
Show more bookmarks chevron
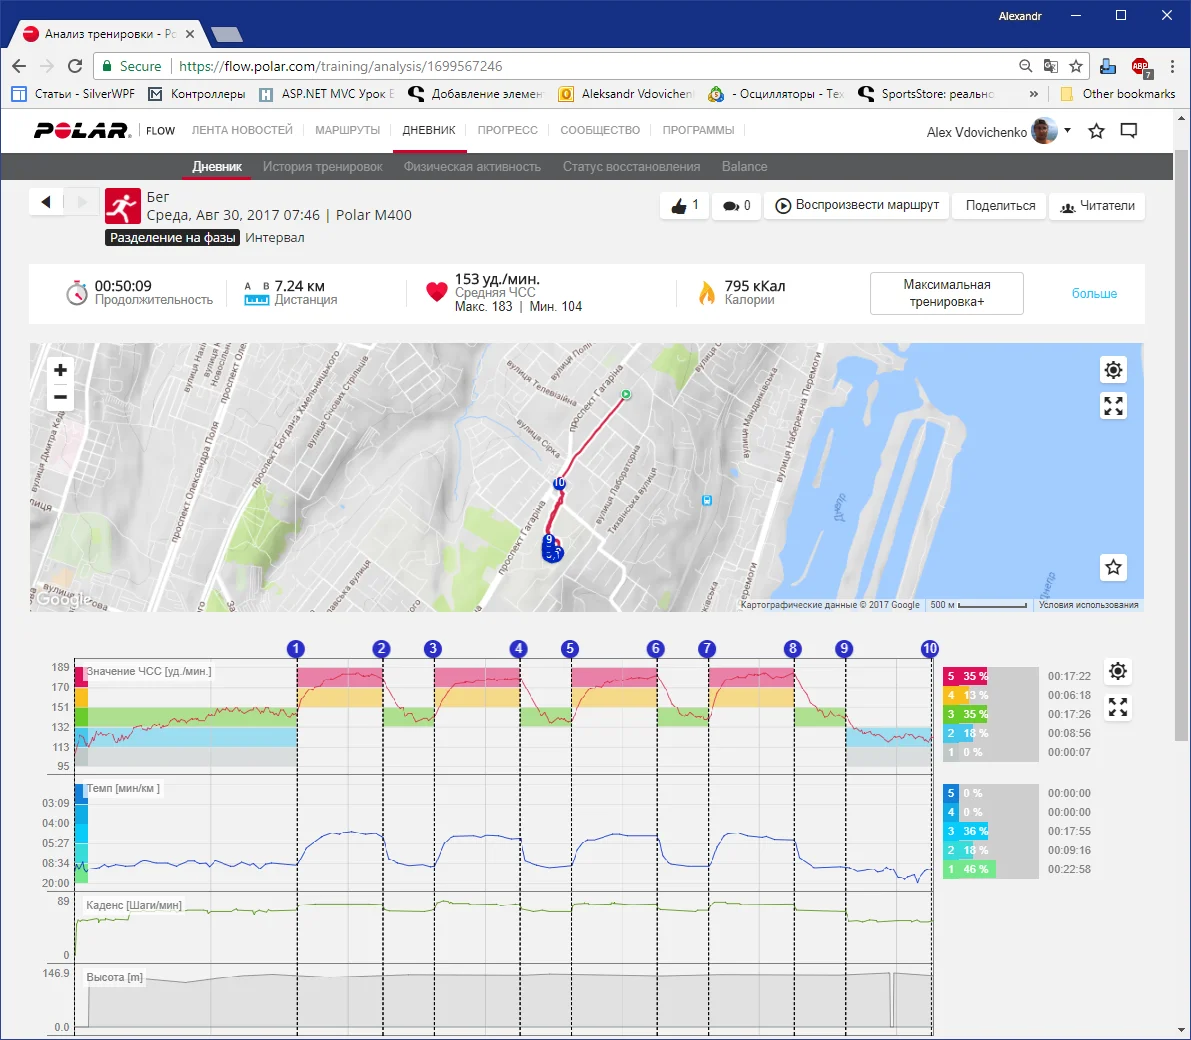1033,94
